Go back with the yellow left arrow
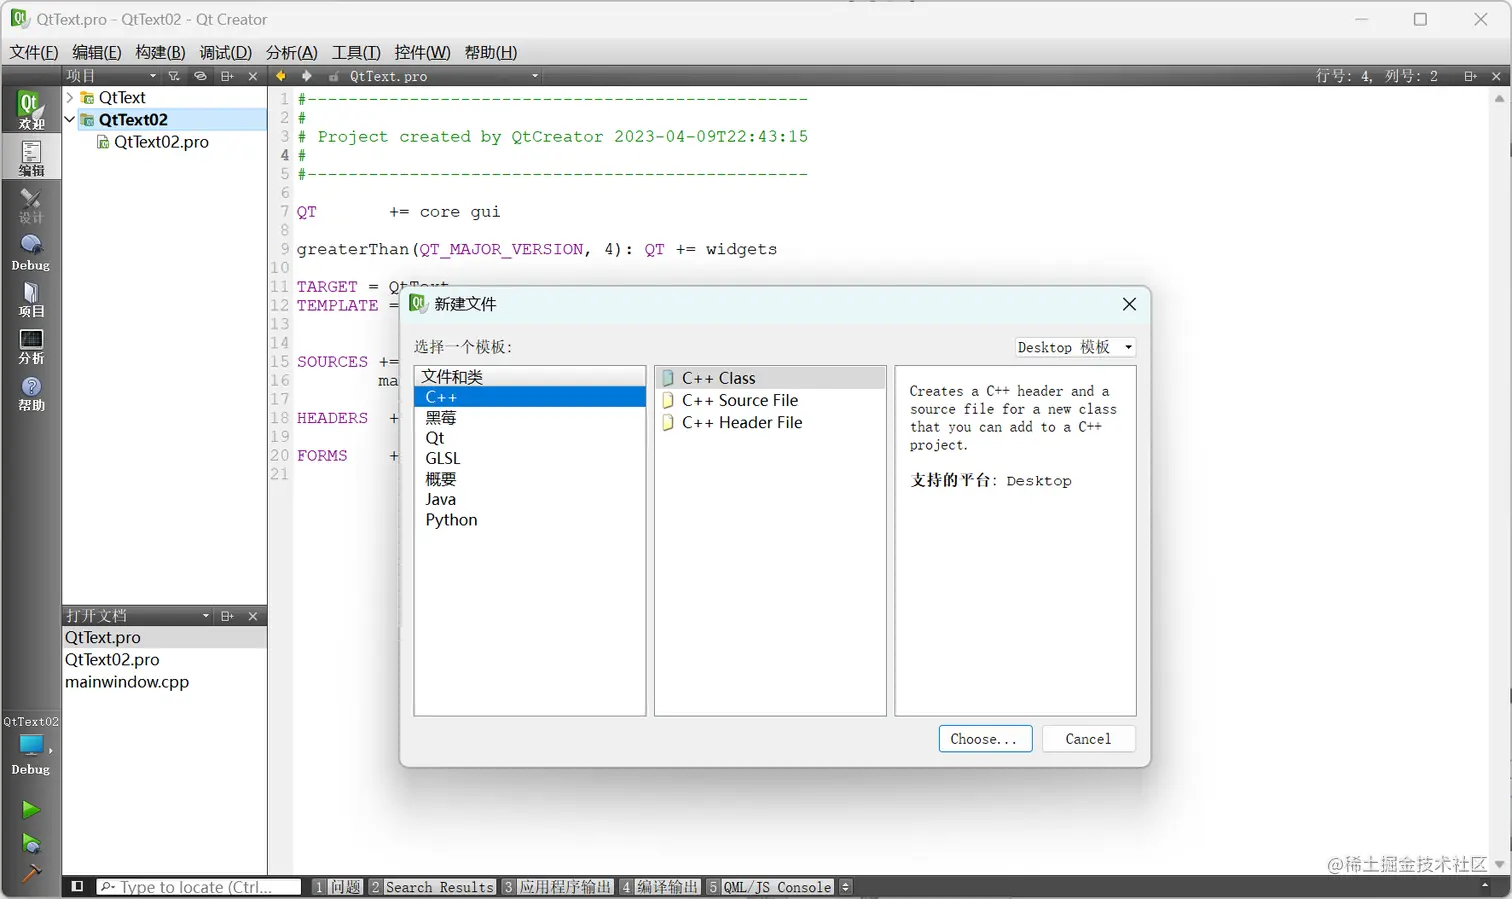The image size is (1512, 899). click(281, 76)
